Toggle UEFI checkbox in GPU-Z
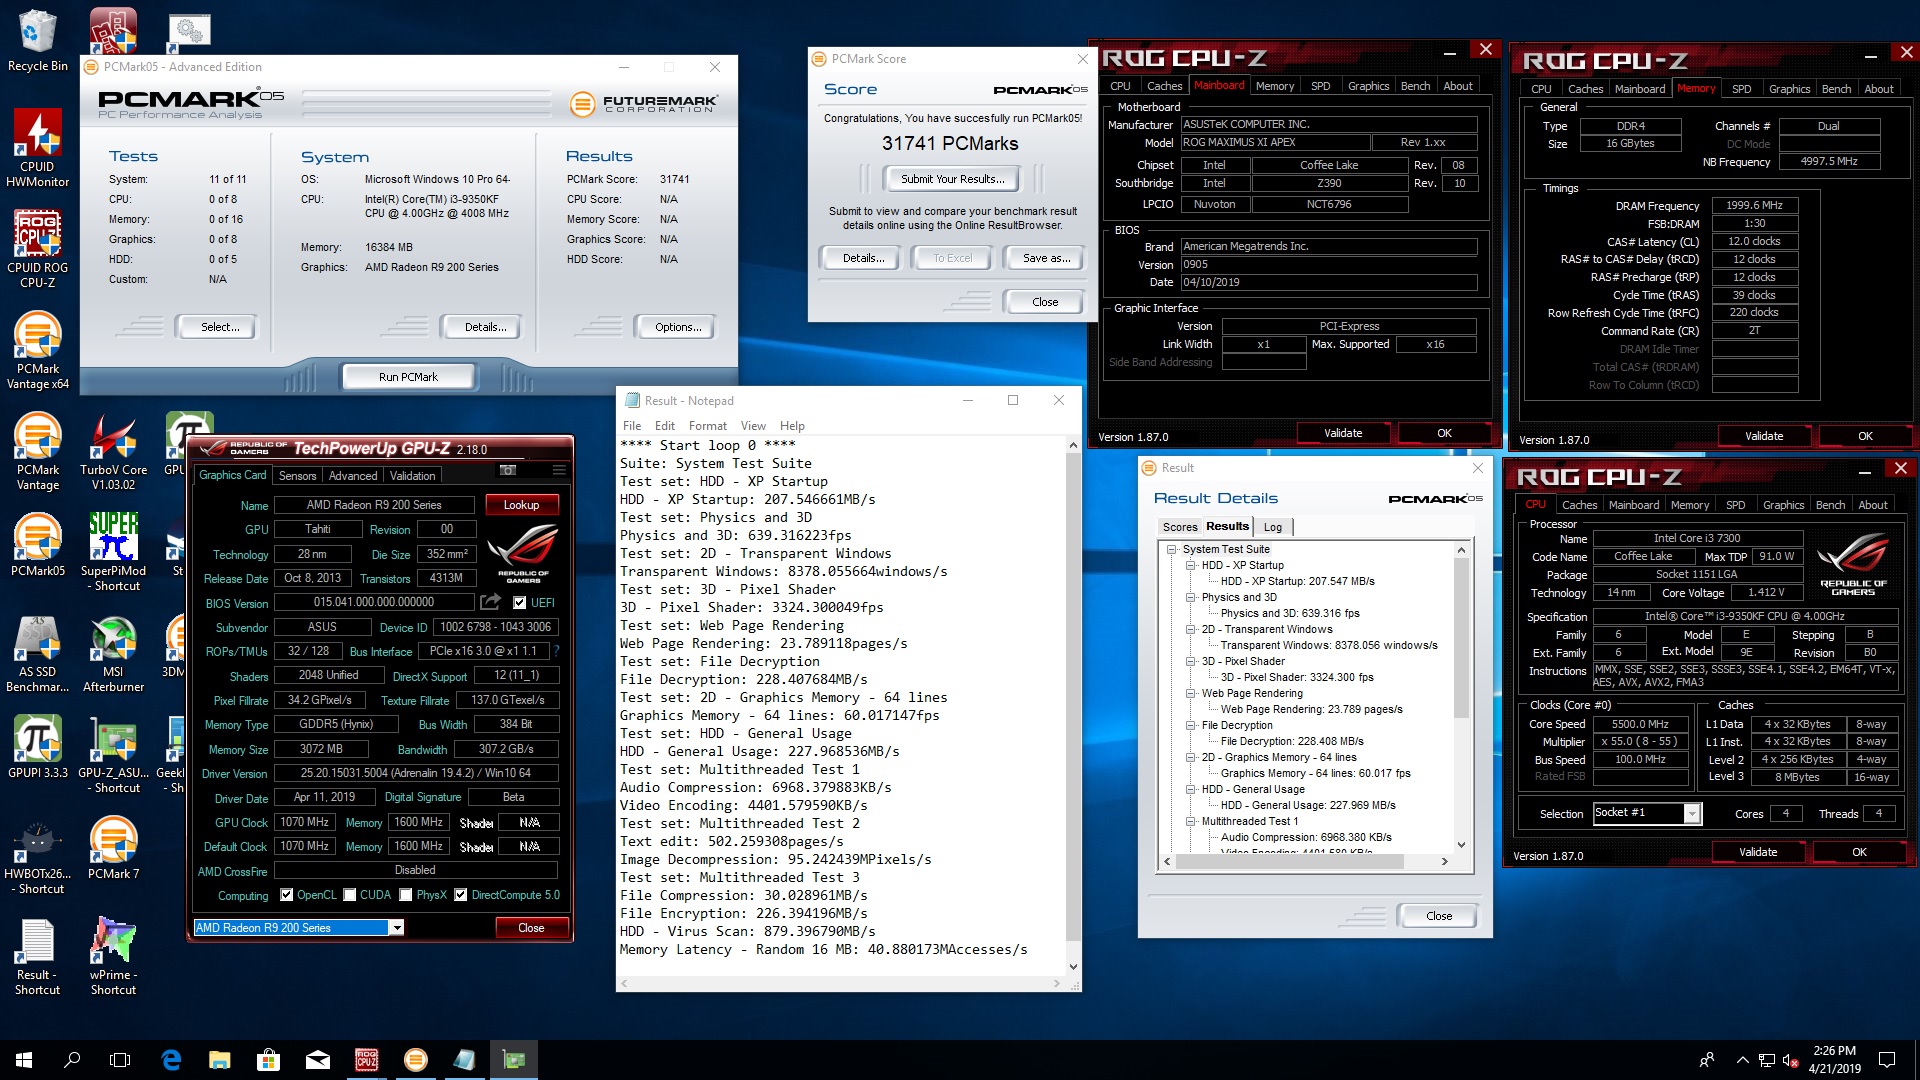Screen dimensions: 1920x1080 pos(519,603)
